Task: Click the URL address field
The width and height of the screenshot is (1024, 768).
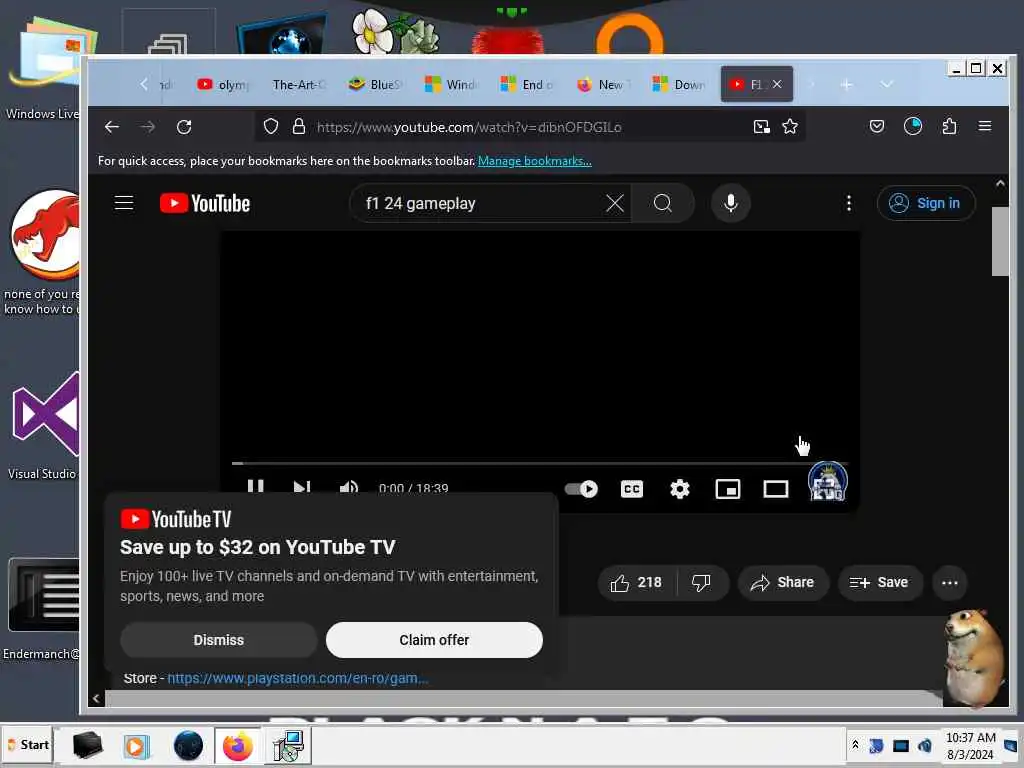Action: (529, 127)
